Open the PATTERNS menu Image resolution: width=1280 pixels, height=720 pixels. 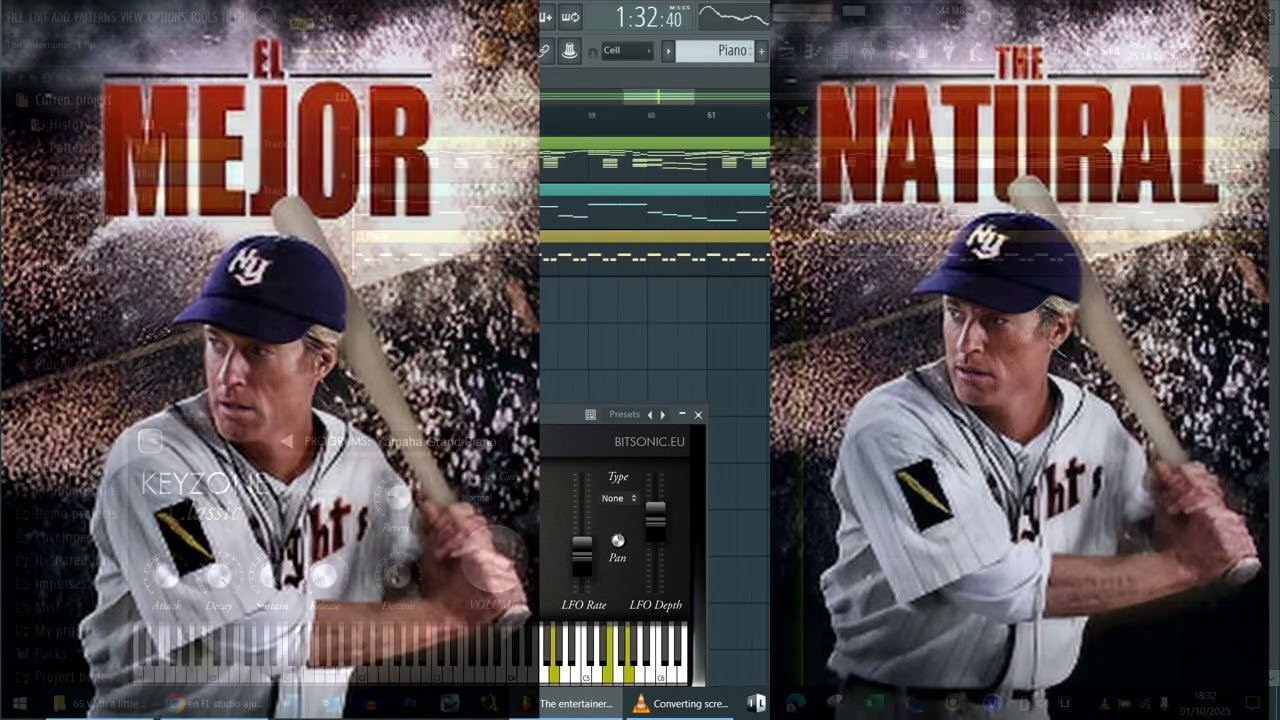point(94,17)
